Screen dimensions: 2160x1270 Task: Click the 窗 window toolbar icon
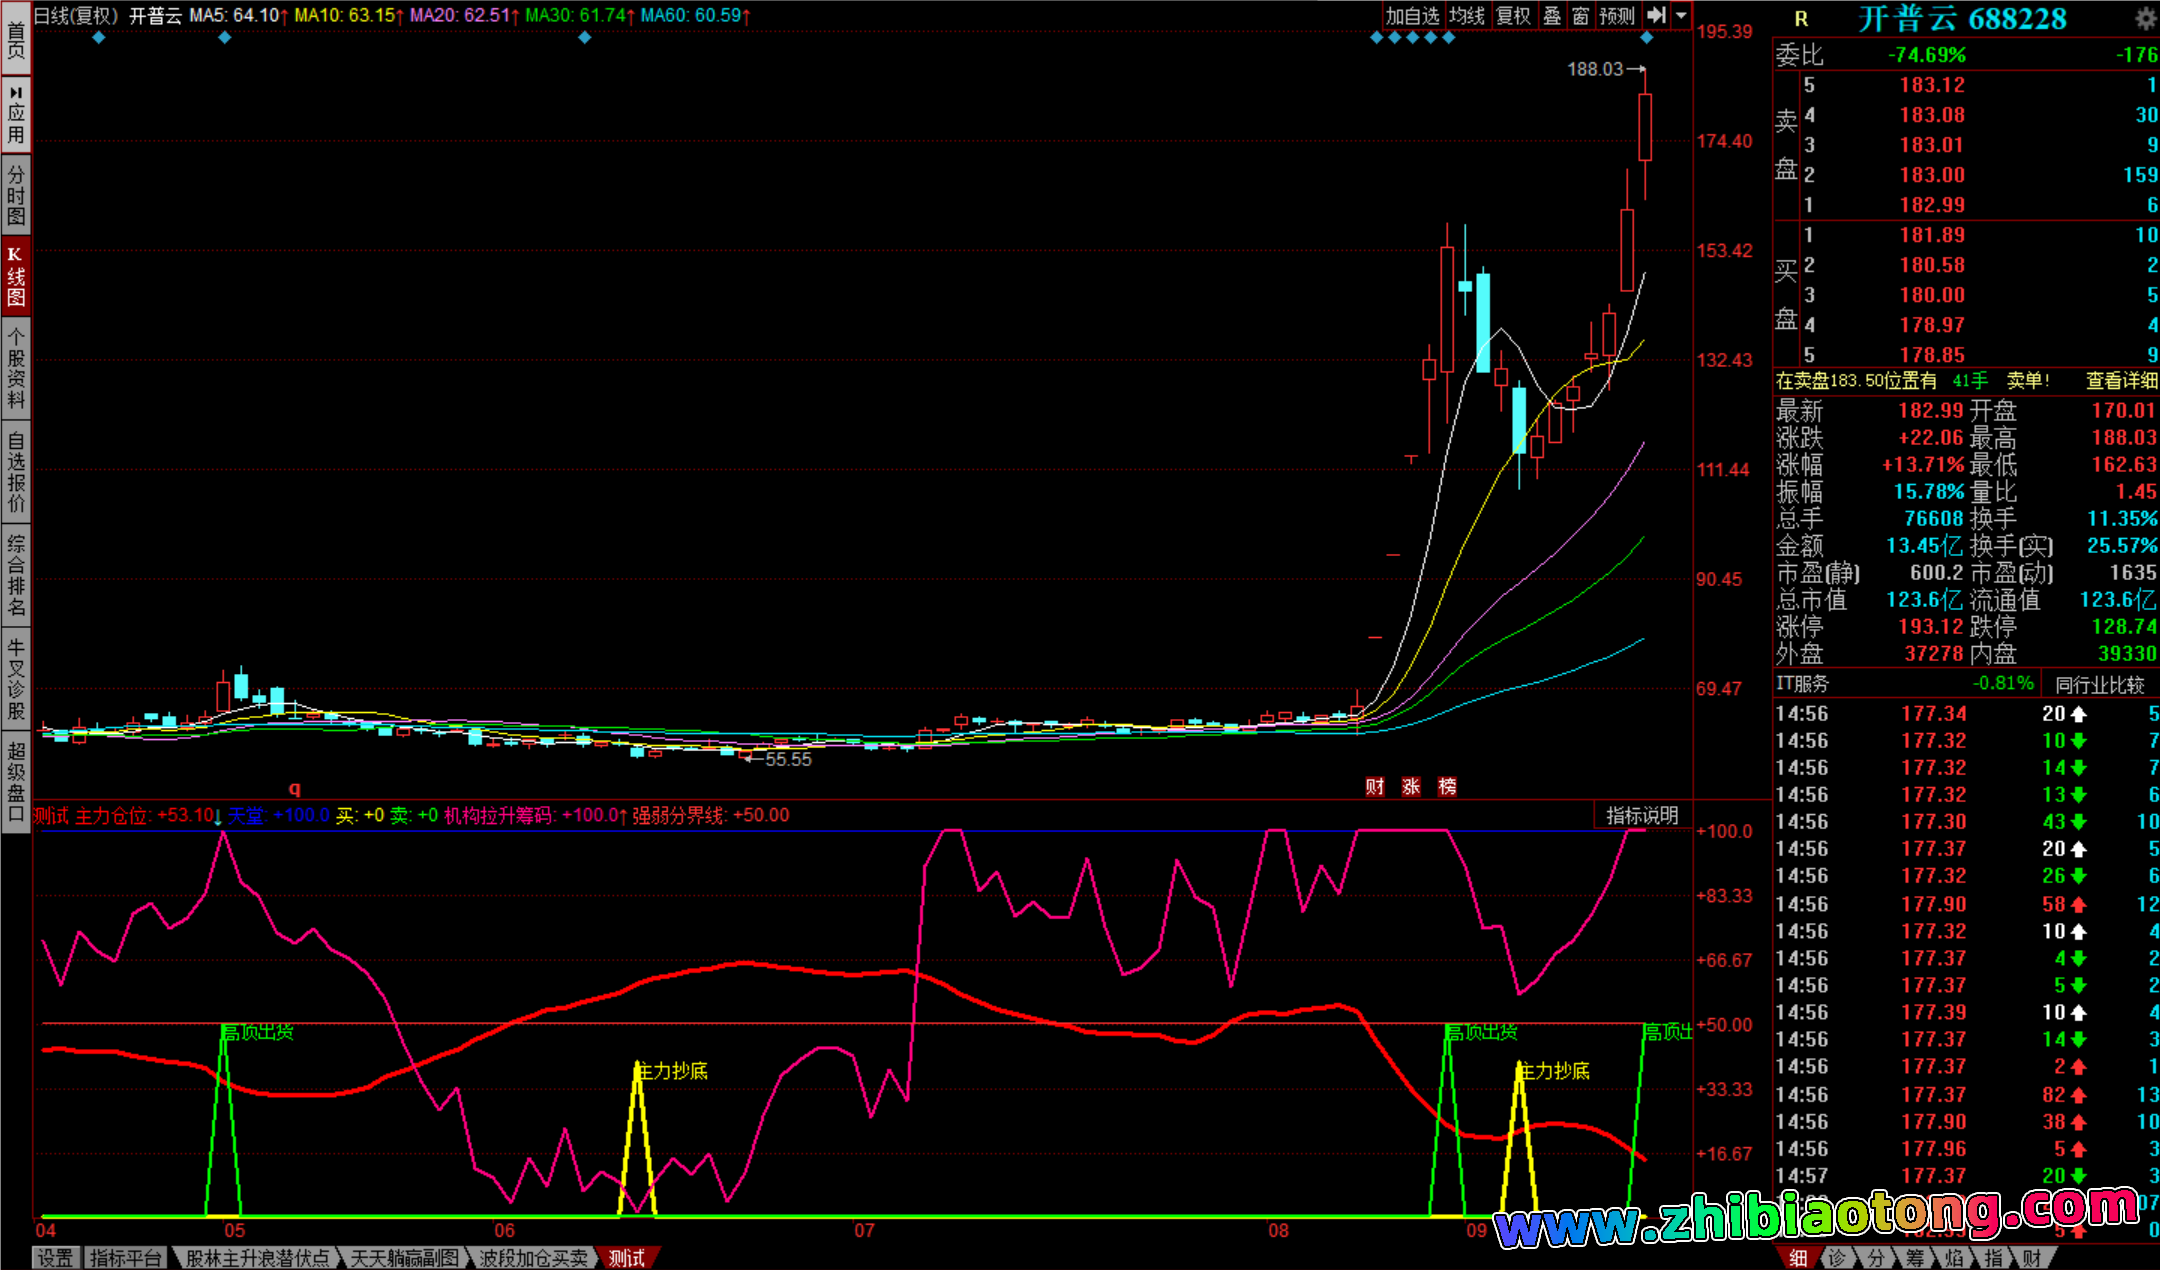(x=1580, y=15)
